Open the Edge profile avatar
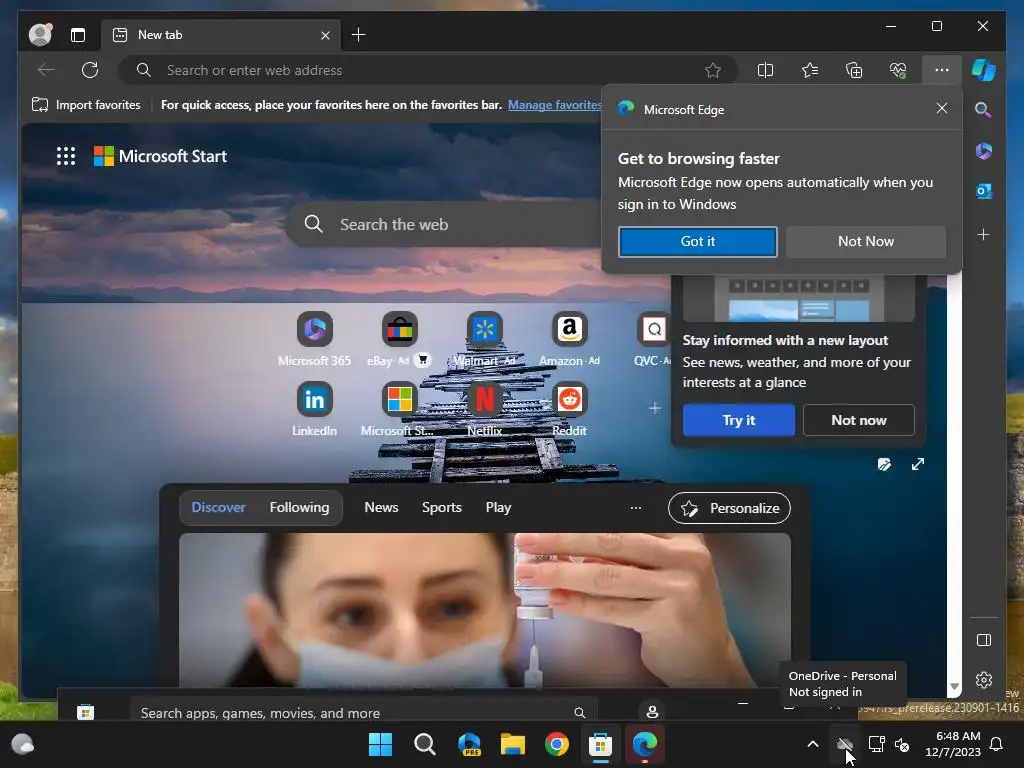 click(x=40, y=35)
